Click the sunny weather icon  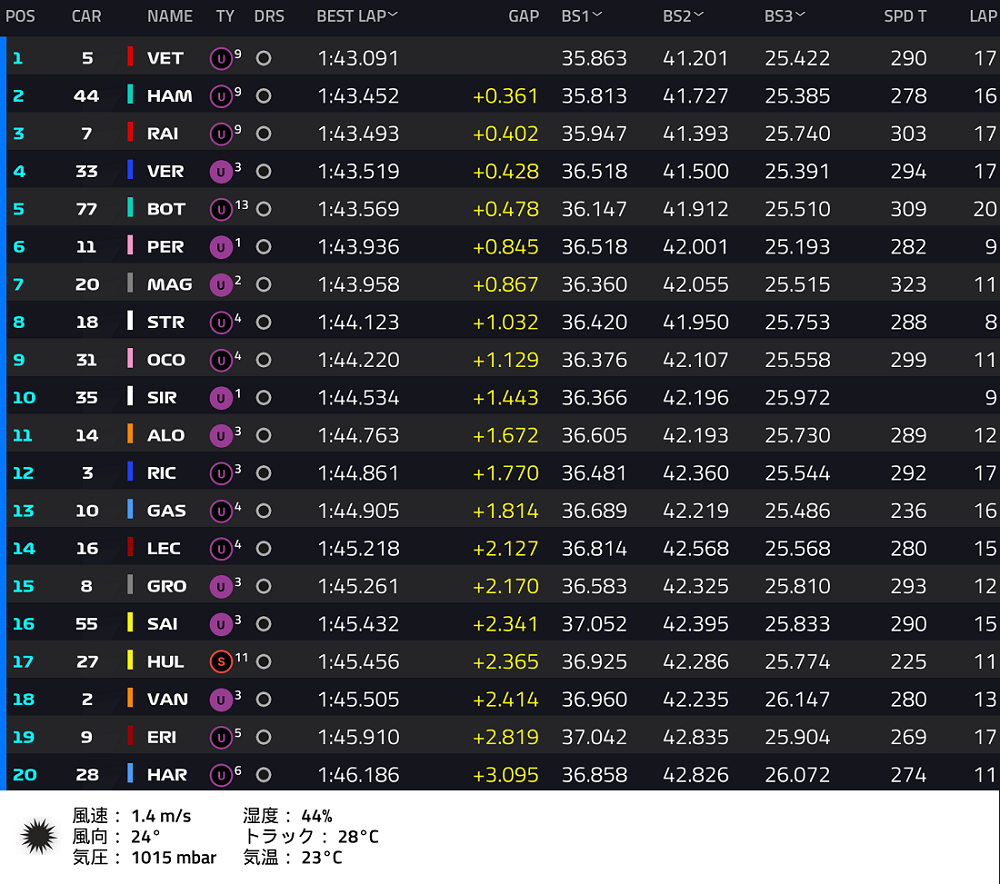38,836
